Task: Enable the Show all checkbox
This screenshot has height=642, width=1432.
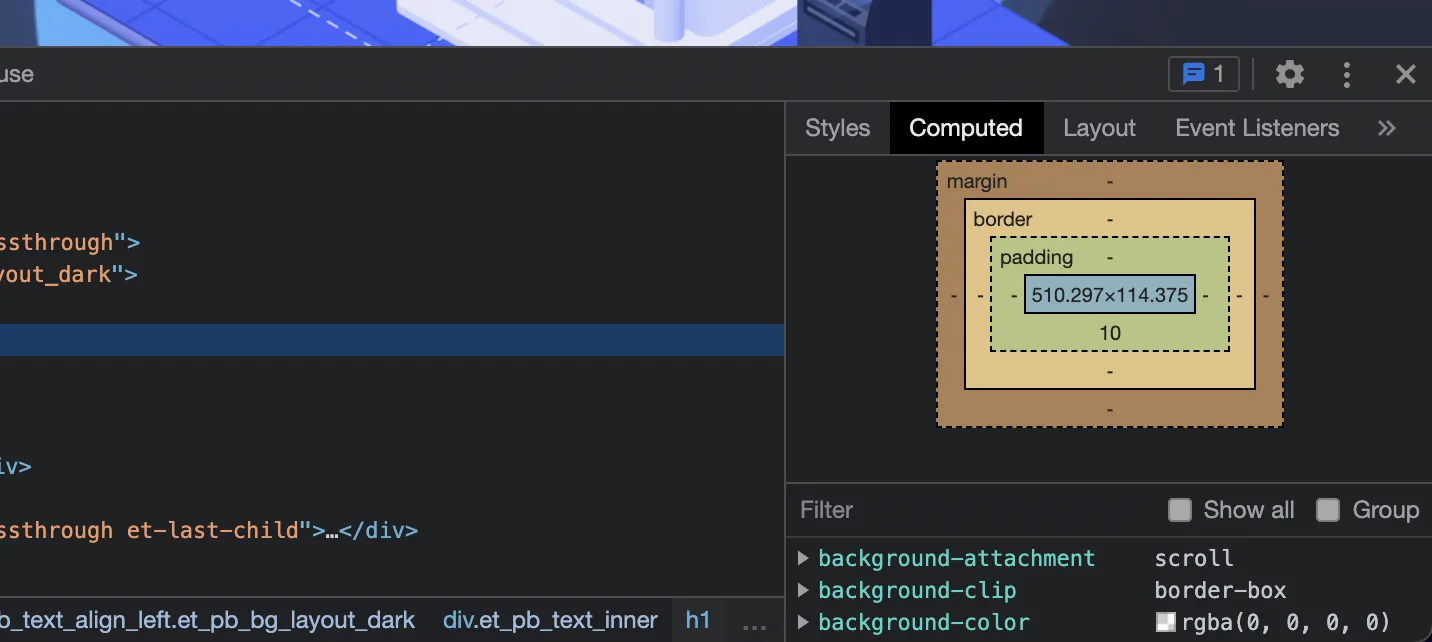Action: coord(1180,510)
